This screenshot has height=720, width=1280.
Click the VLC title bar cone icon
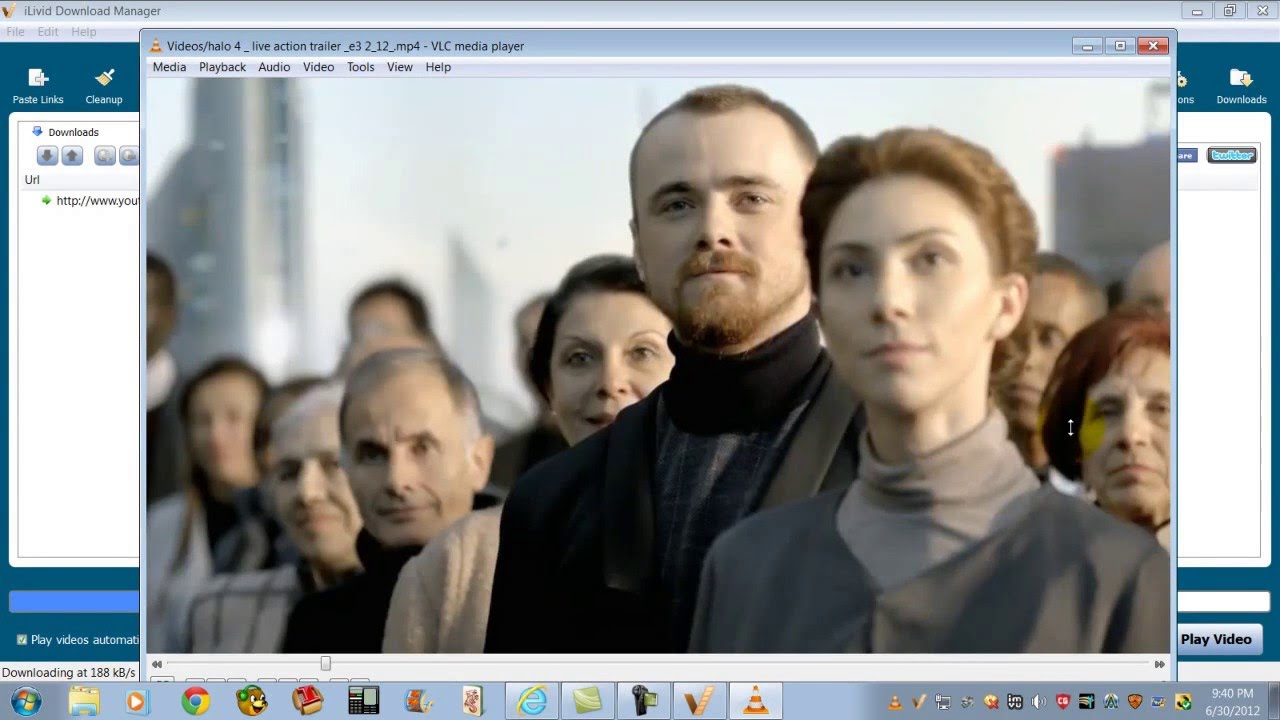156,45
